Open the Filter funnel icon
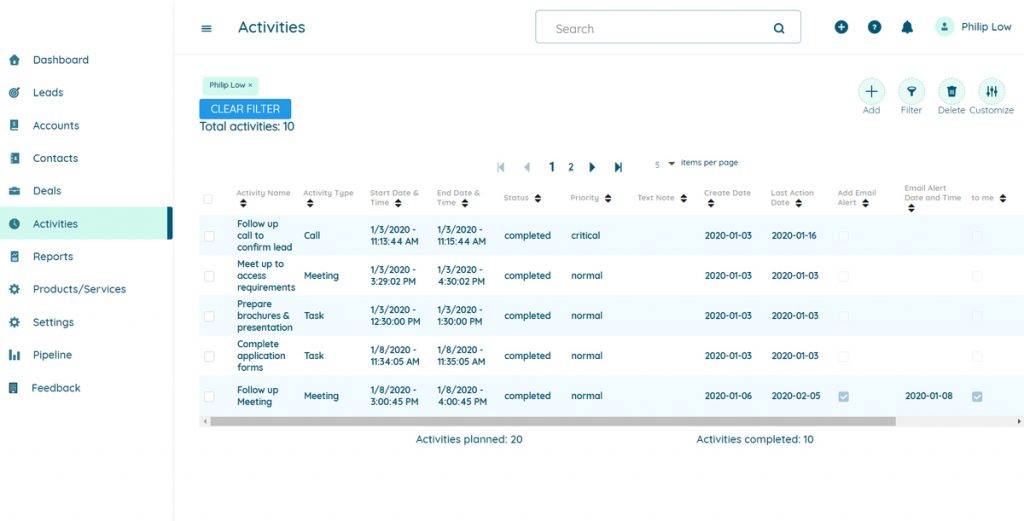 (911, 92)
